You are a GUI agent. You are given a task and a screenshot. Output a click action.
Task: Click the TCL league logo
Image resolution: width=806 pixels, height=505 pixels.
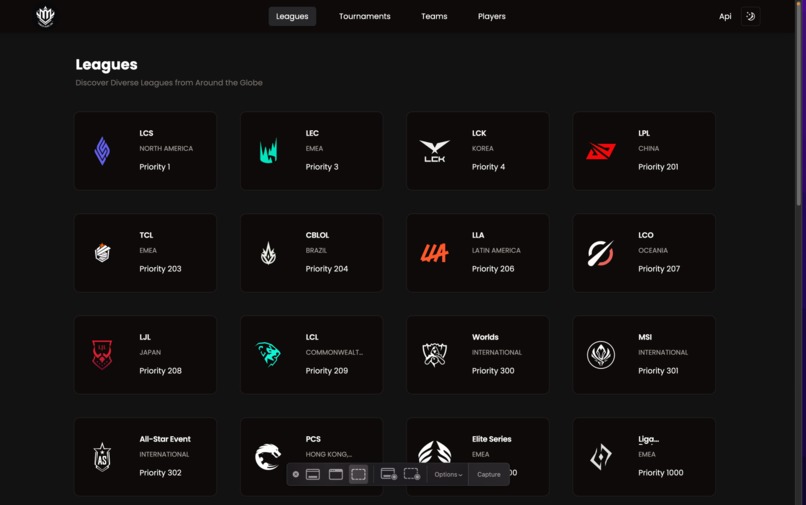tap(102, 252)
